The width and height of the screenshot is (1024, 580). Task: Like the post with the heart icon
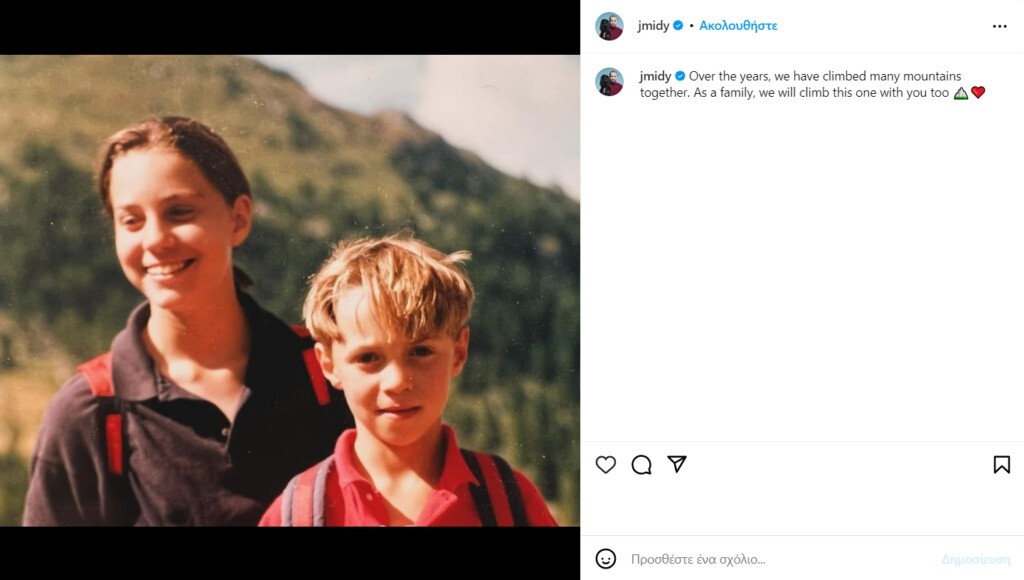(x=605, y=464)
